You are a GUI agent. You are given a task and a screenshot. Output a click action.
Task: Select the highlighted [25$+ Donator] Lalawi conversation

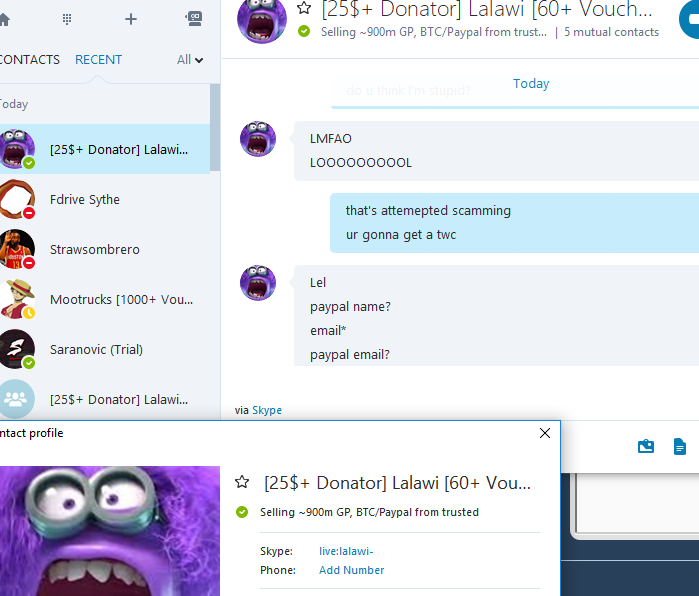tap(105, 149)
